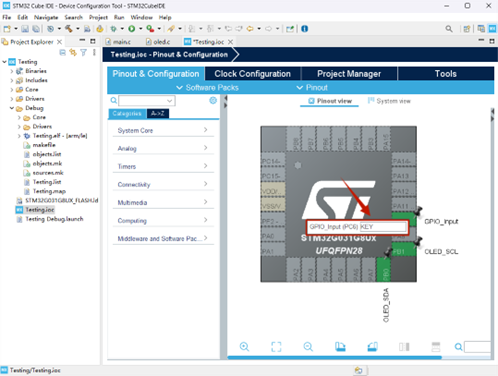
Task: Open the toolbar search magnifier
Action: [x=449, y=29]
